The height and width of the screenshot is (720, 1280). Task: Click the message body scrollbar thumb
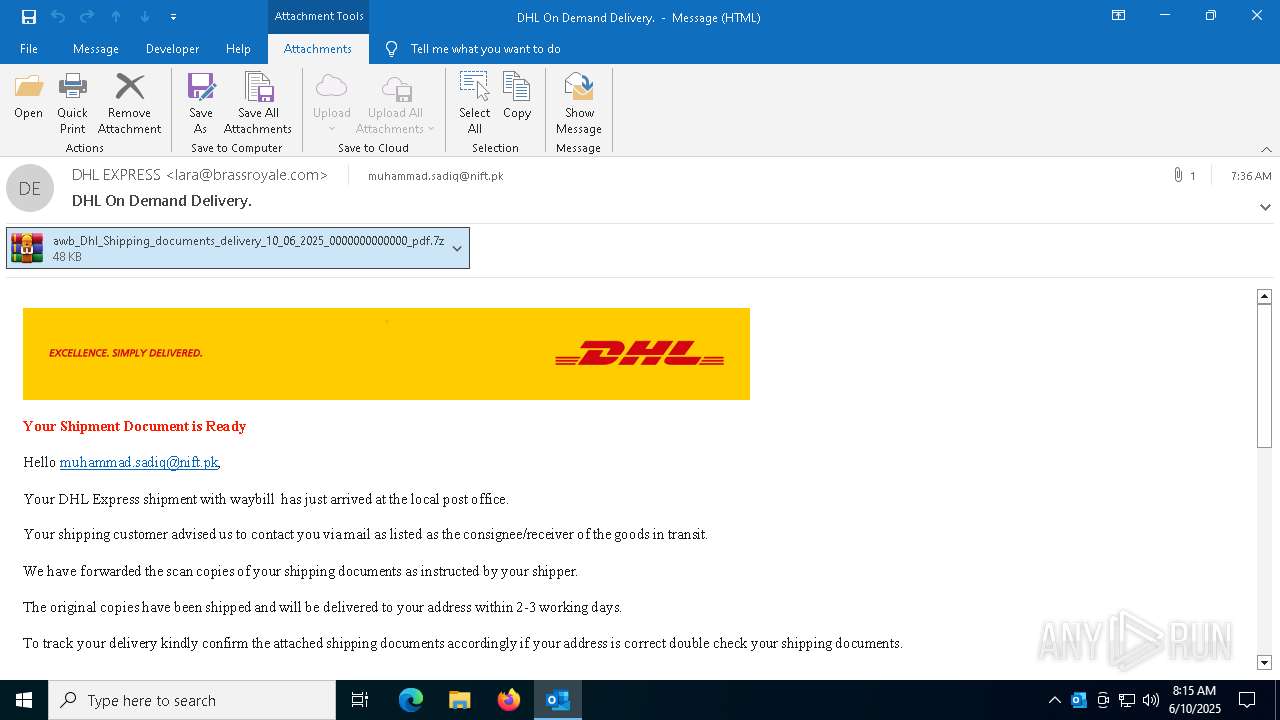tap(1264, 376)
